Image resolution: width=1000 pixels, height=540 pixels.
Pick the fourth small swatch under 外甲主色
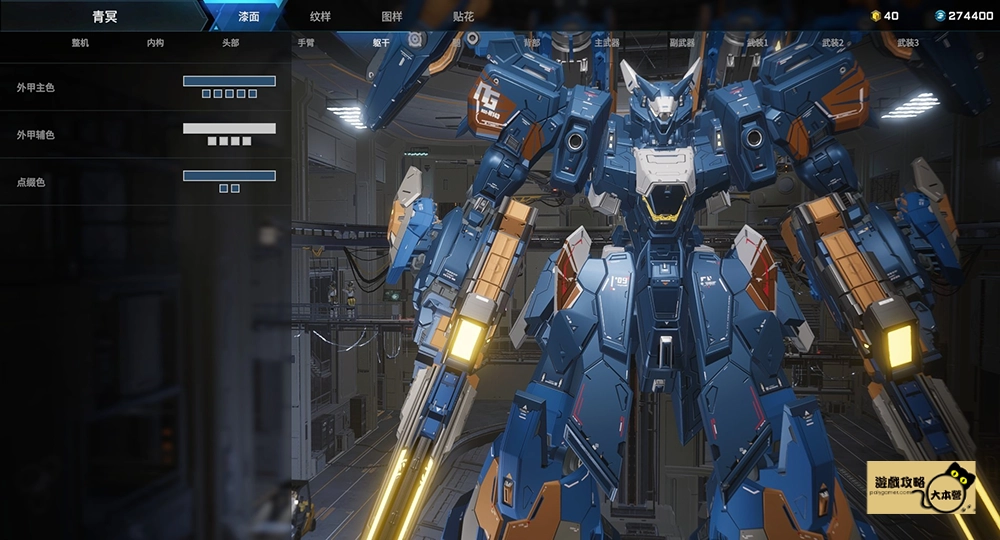click(241, 94)
